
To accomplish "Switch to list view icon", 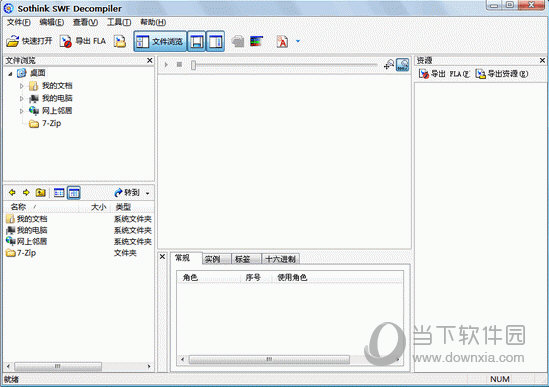I will [59, 192].
